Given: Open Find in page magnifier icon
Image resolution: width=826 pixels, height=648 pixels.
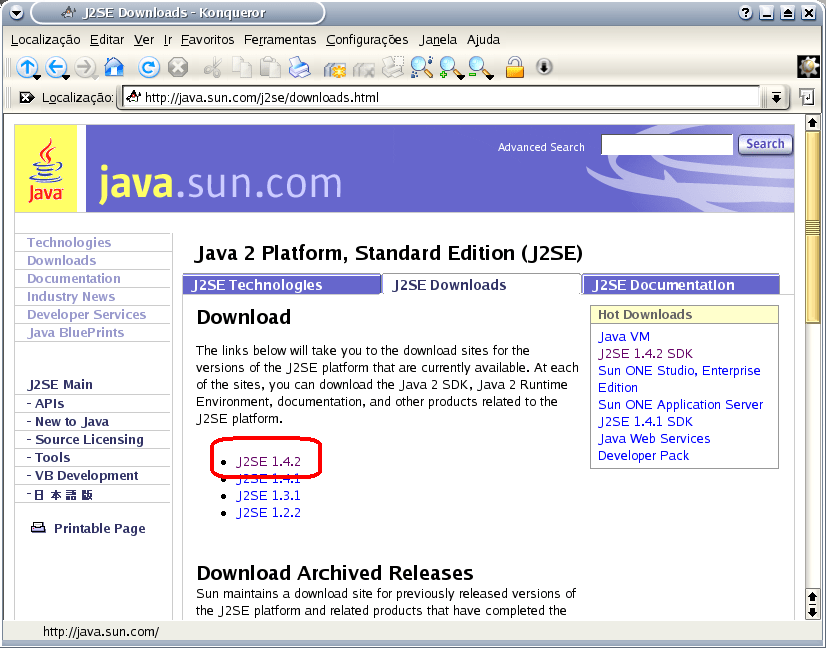Looking at the screenshot, I should [421, 67].
